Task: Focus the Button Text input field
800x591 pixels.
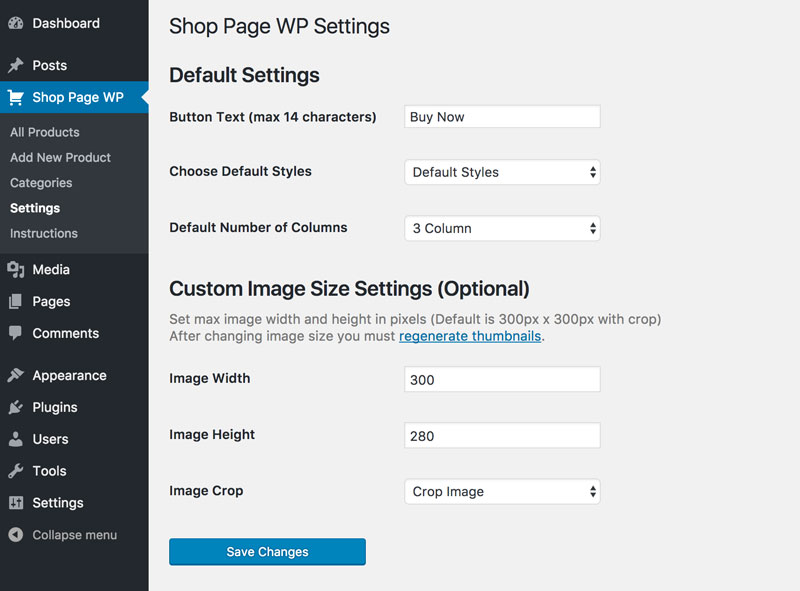Action: (502, 117)
